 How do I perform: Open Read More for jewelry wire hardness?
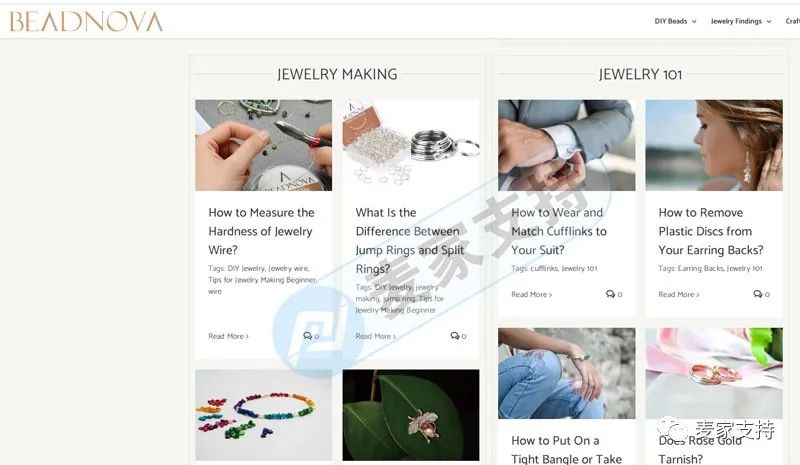click(228, 336)
